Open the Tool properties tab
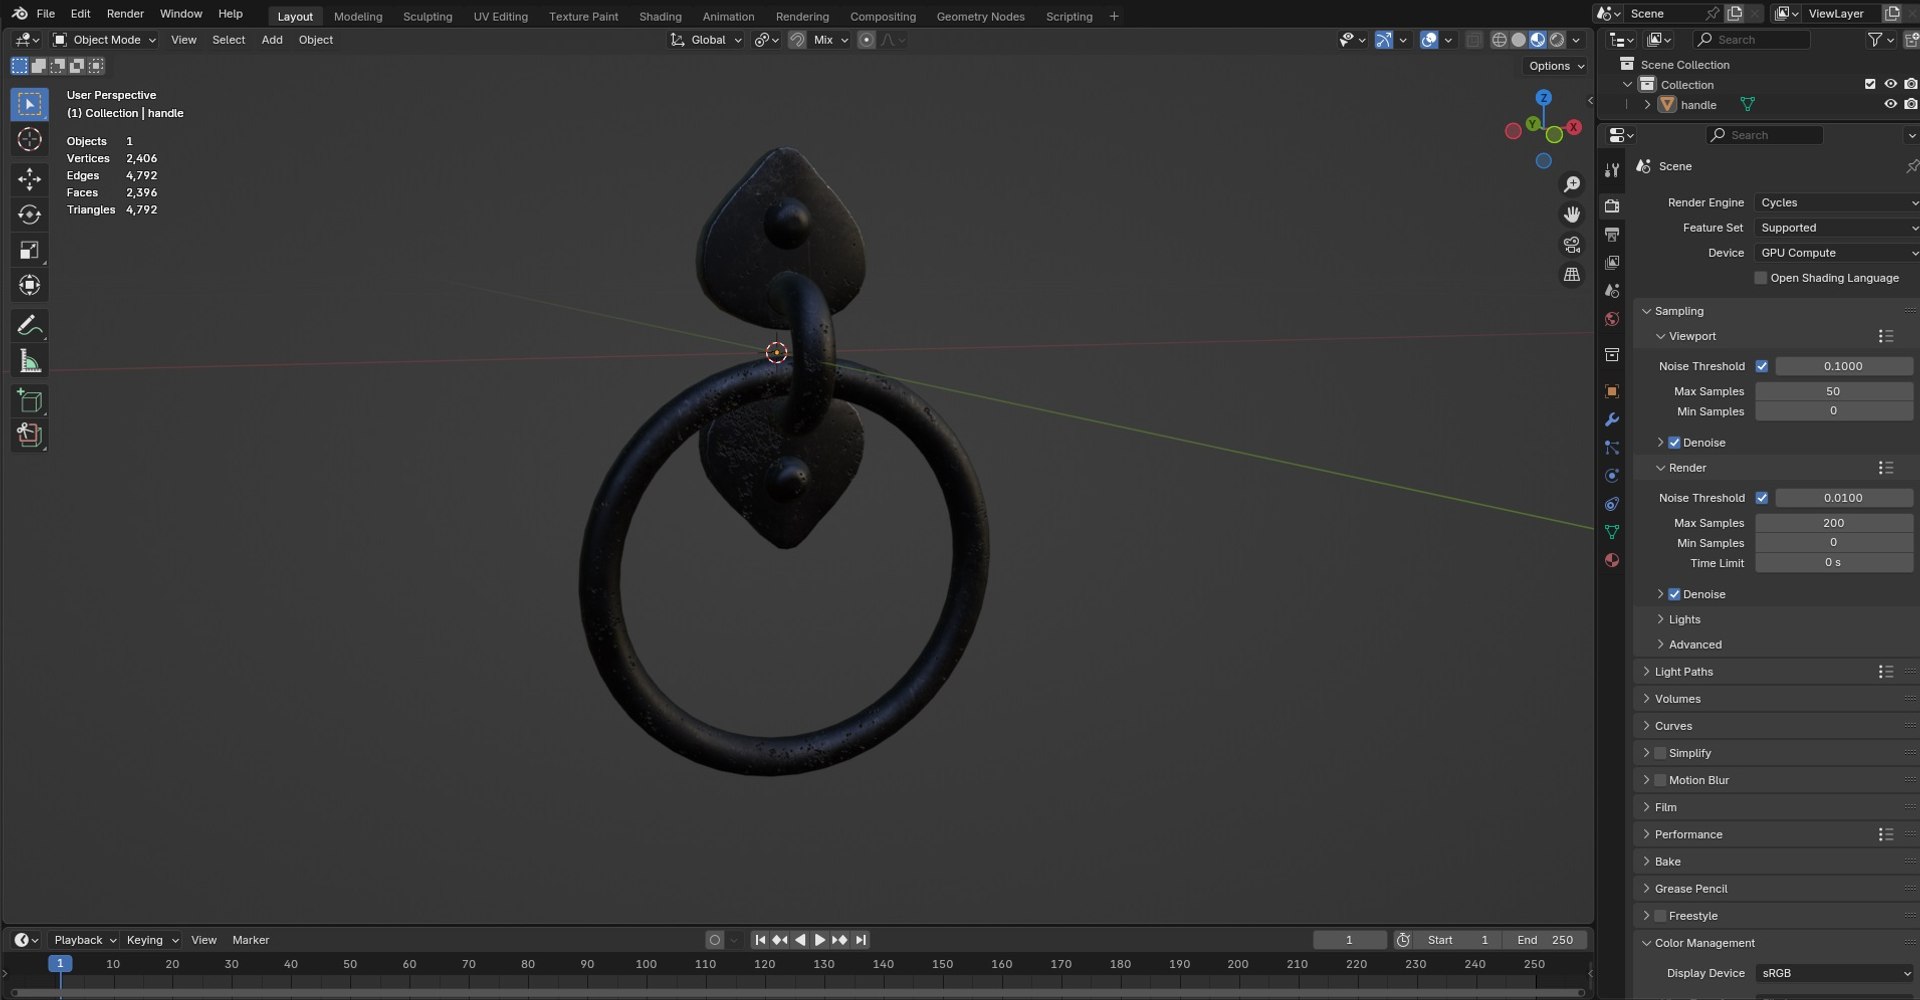Image resolution: width=1920 pixels, height=1000 pixels. (1612, 170)
